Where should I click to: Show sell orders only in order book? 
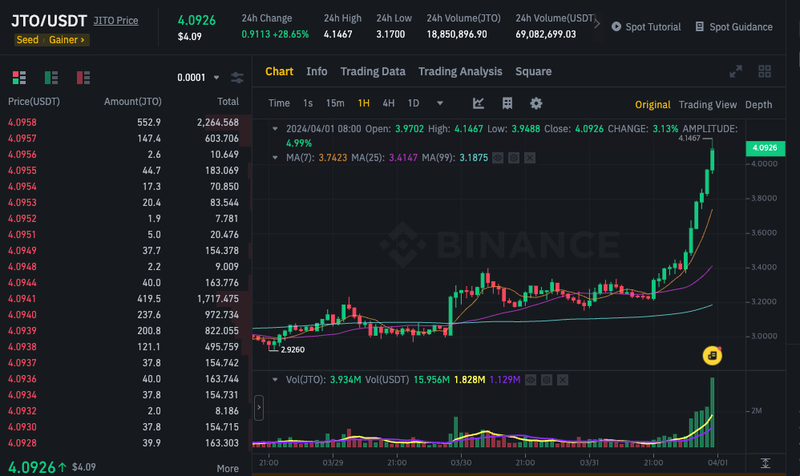point(83,78)
